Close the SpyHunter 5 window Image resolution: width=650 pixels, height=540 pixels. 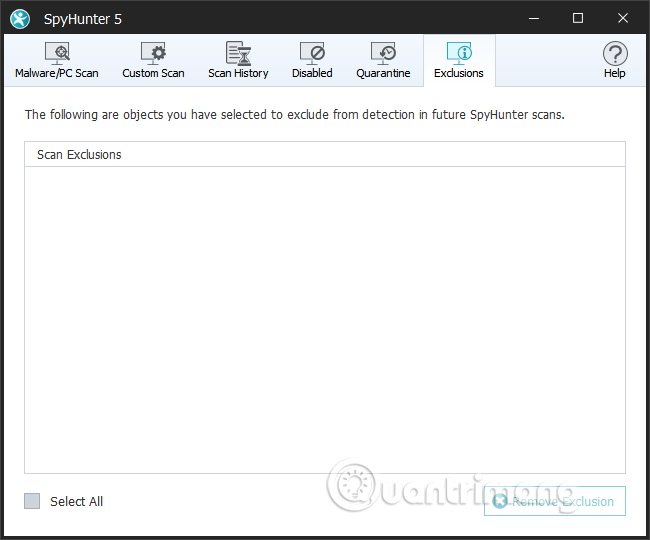(x=623, y=18)
